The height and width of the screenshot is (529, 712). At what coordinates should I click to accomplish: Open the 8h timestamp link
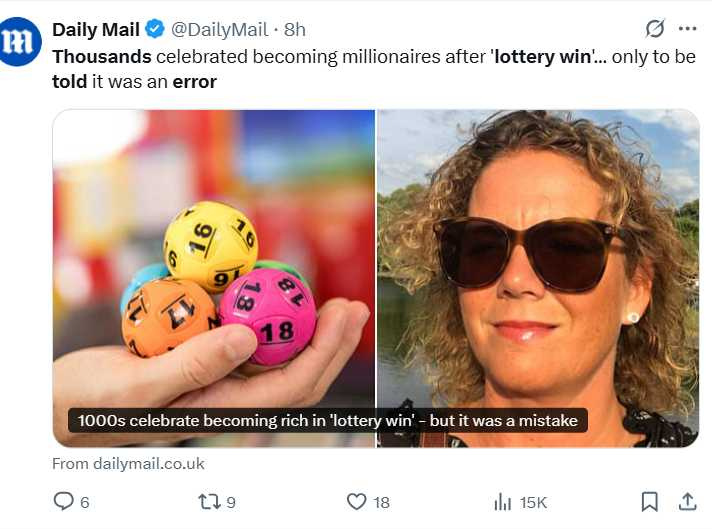(x=295, y=29)
